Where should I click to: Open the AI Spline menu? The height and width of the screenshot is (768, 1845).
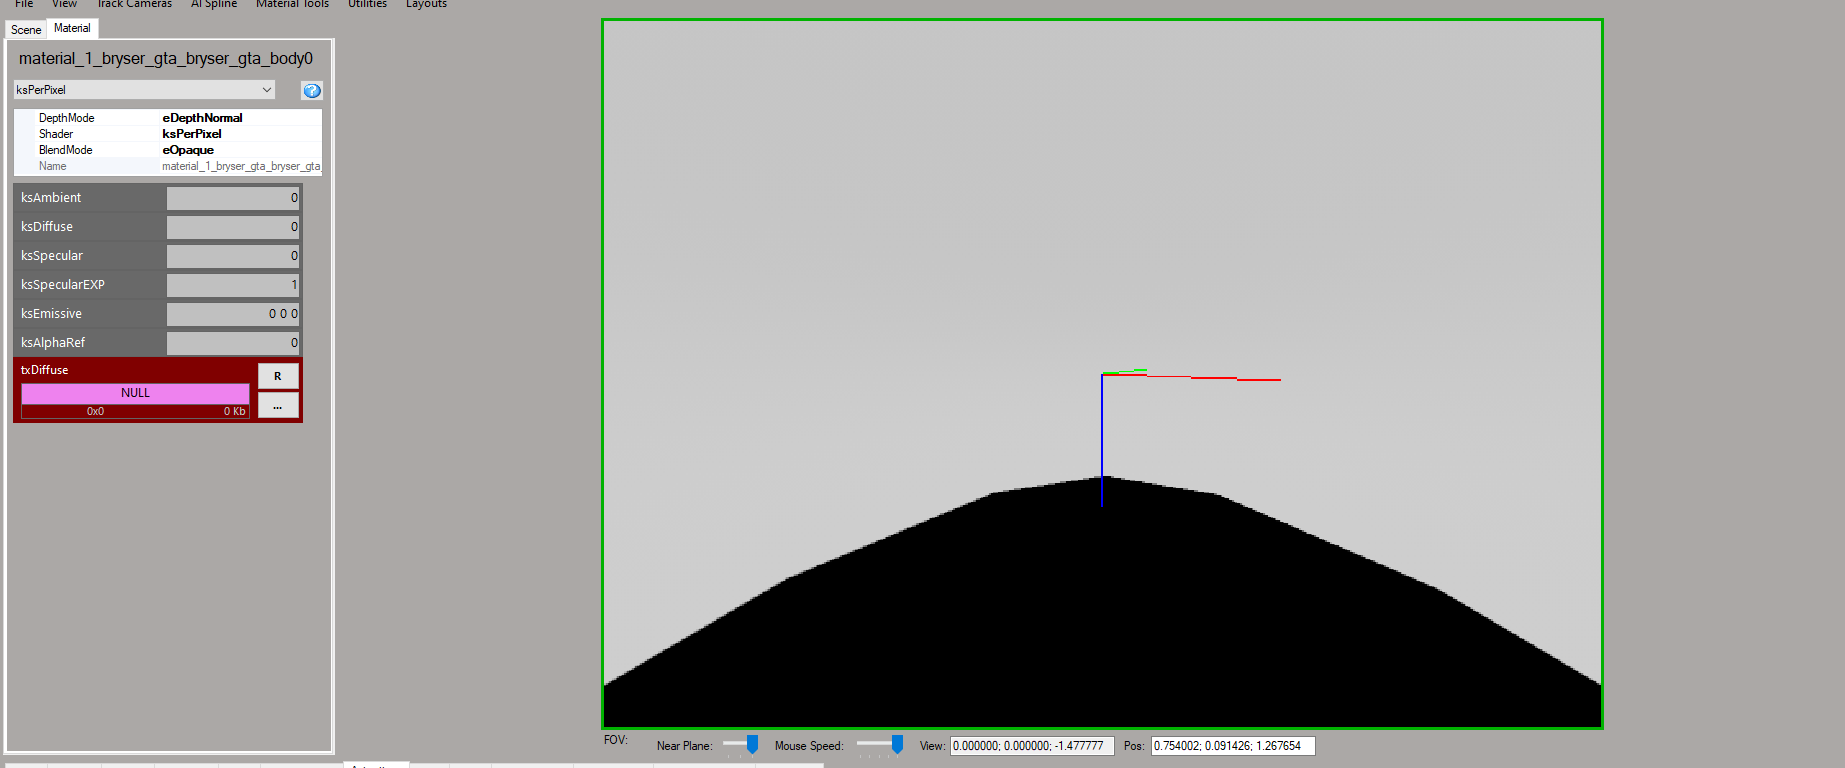[214, 5]
